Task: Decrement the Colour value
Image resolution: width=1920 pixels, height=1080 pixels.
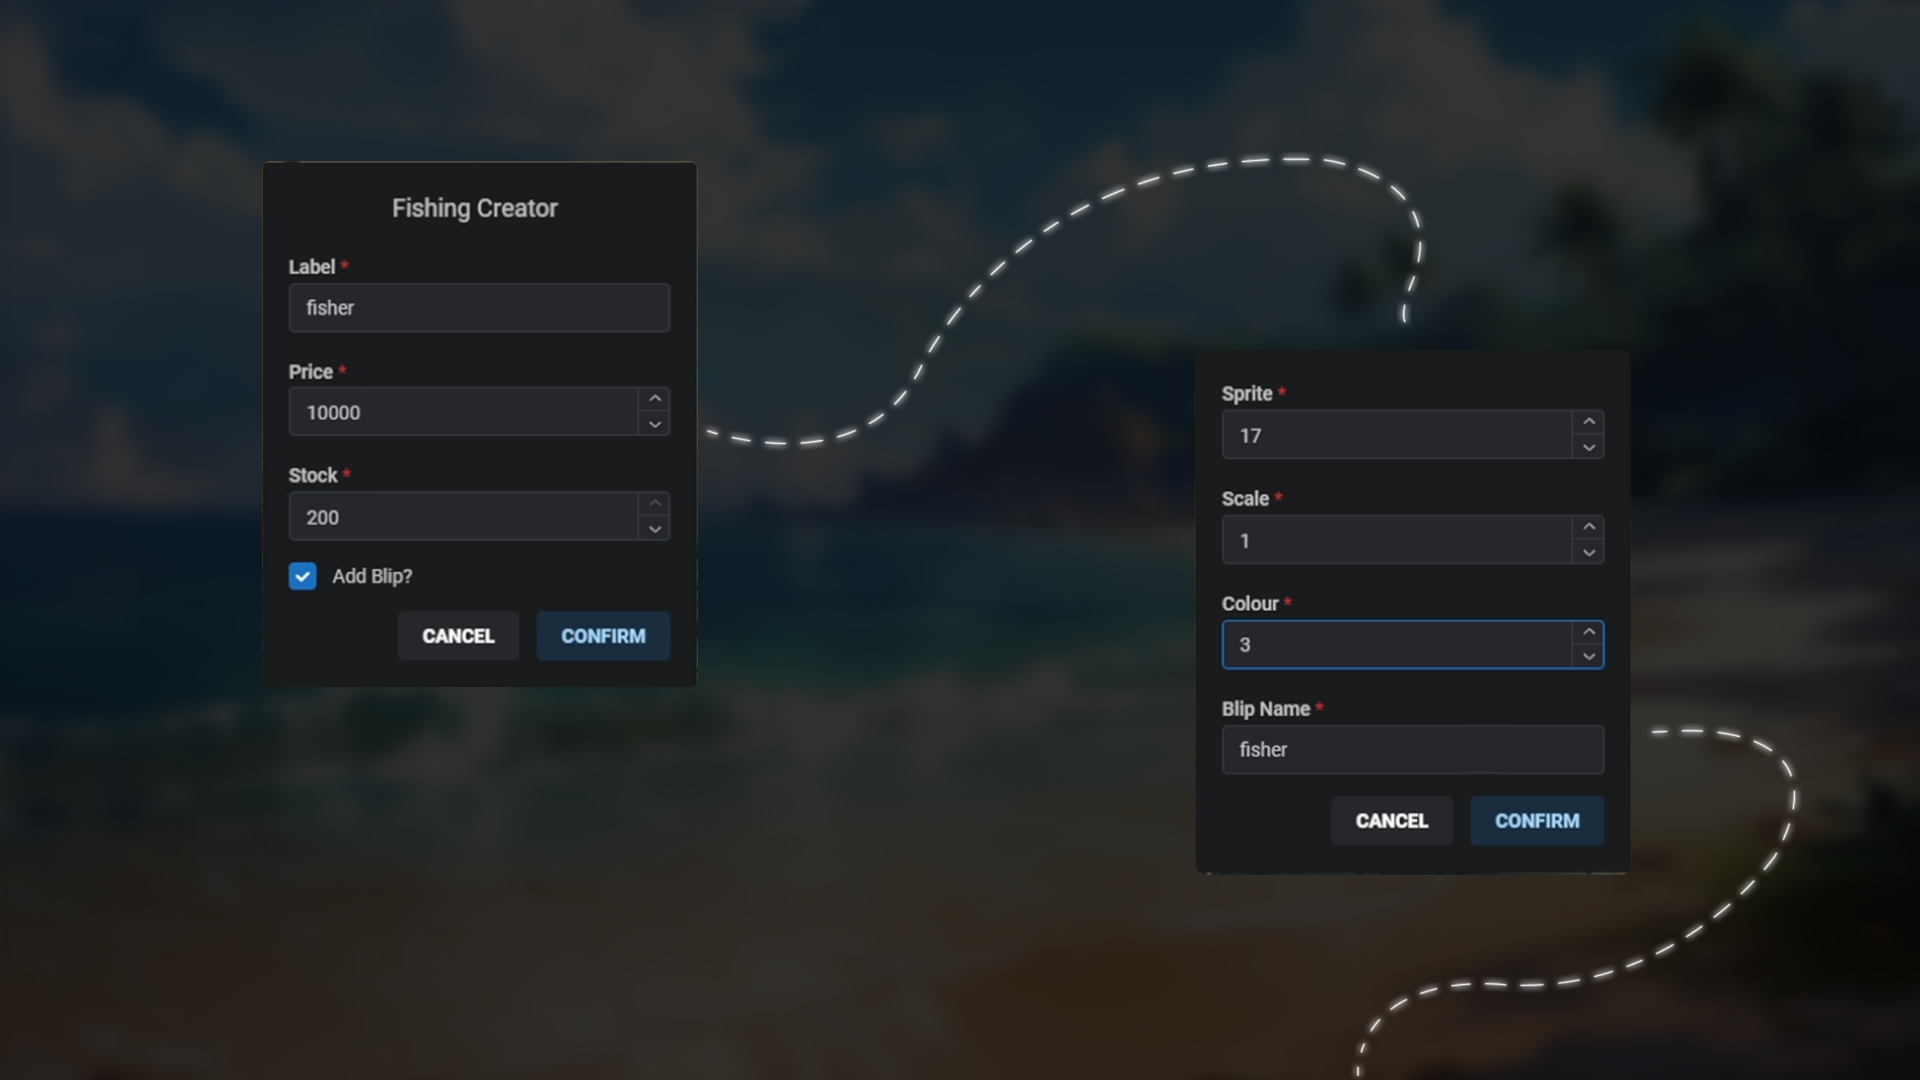Action: [1590, 658]
